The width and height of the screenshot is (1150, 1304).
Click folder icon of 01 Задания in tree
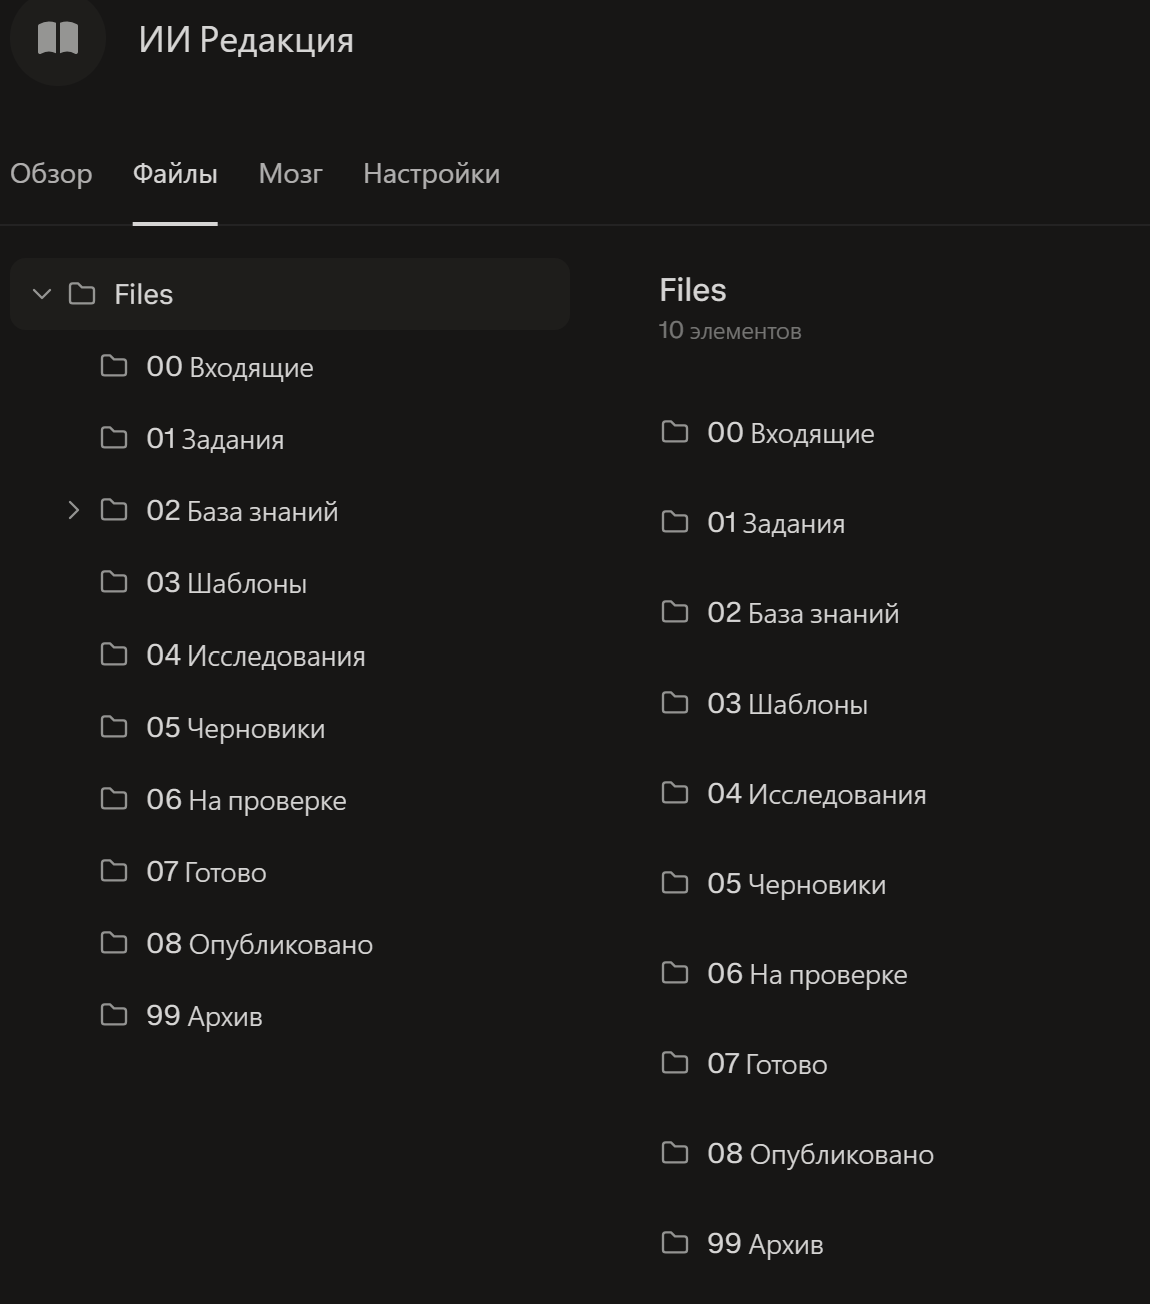(x=114, y=438)
